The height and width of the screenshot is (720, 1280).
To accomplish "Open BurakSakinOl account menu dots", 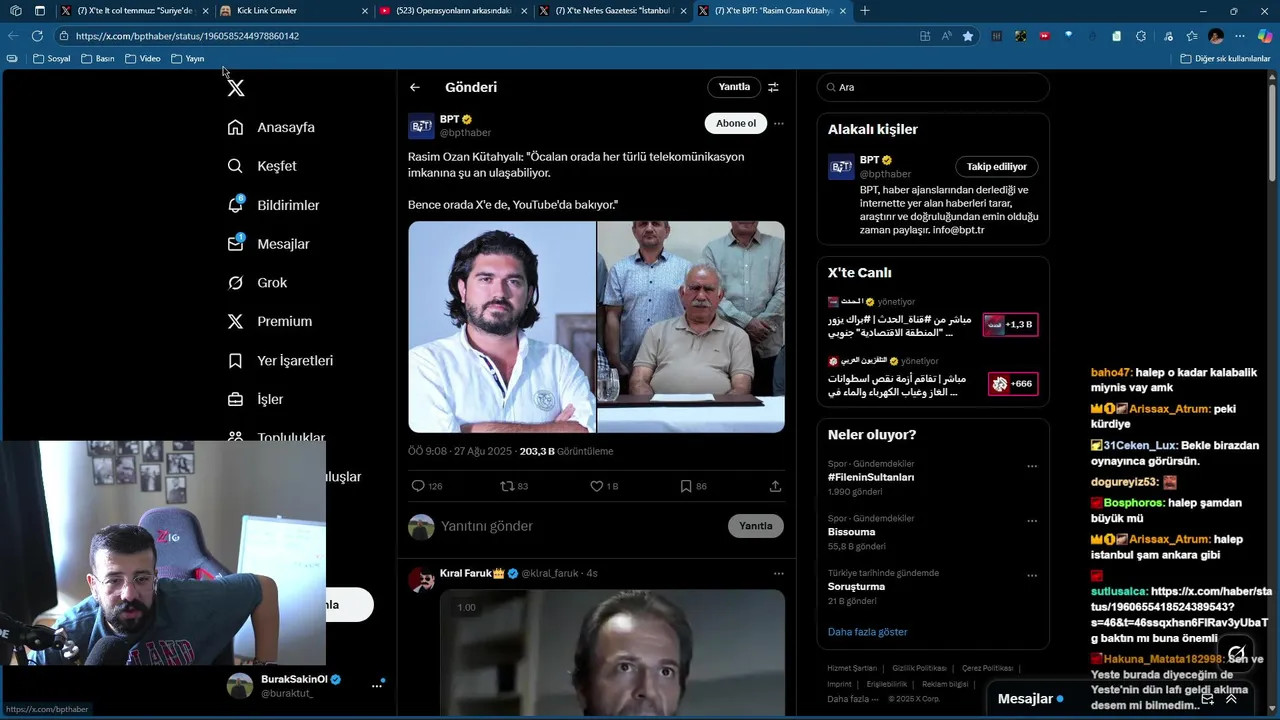I will click(x=377, y=686).
